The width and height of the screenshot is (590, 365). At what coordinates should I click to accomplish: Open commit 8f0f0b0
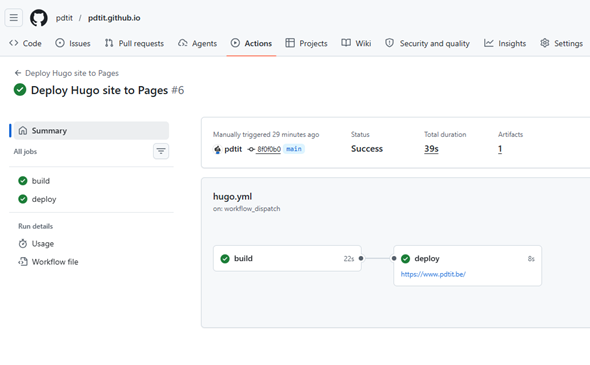[x=269, y=149]
